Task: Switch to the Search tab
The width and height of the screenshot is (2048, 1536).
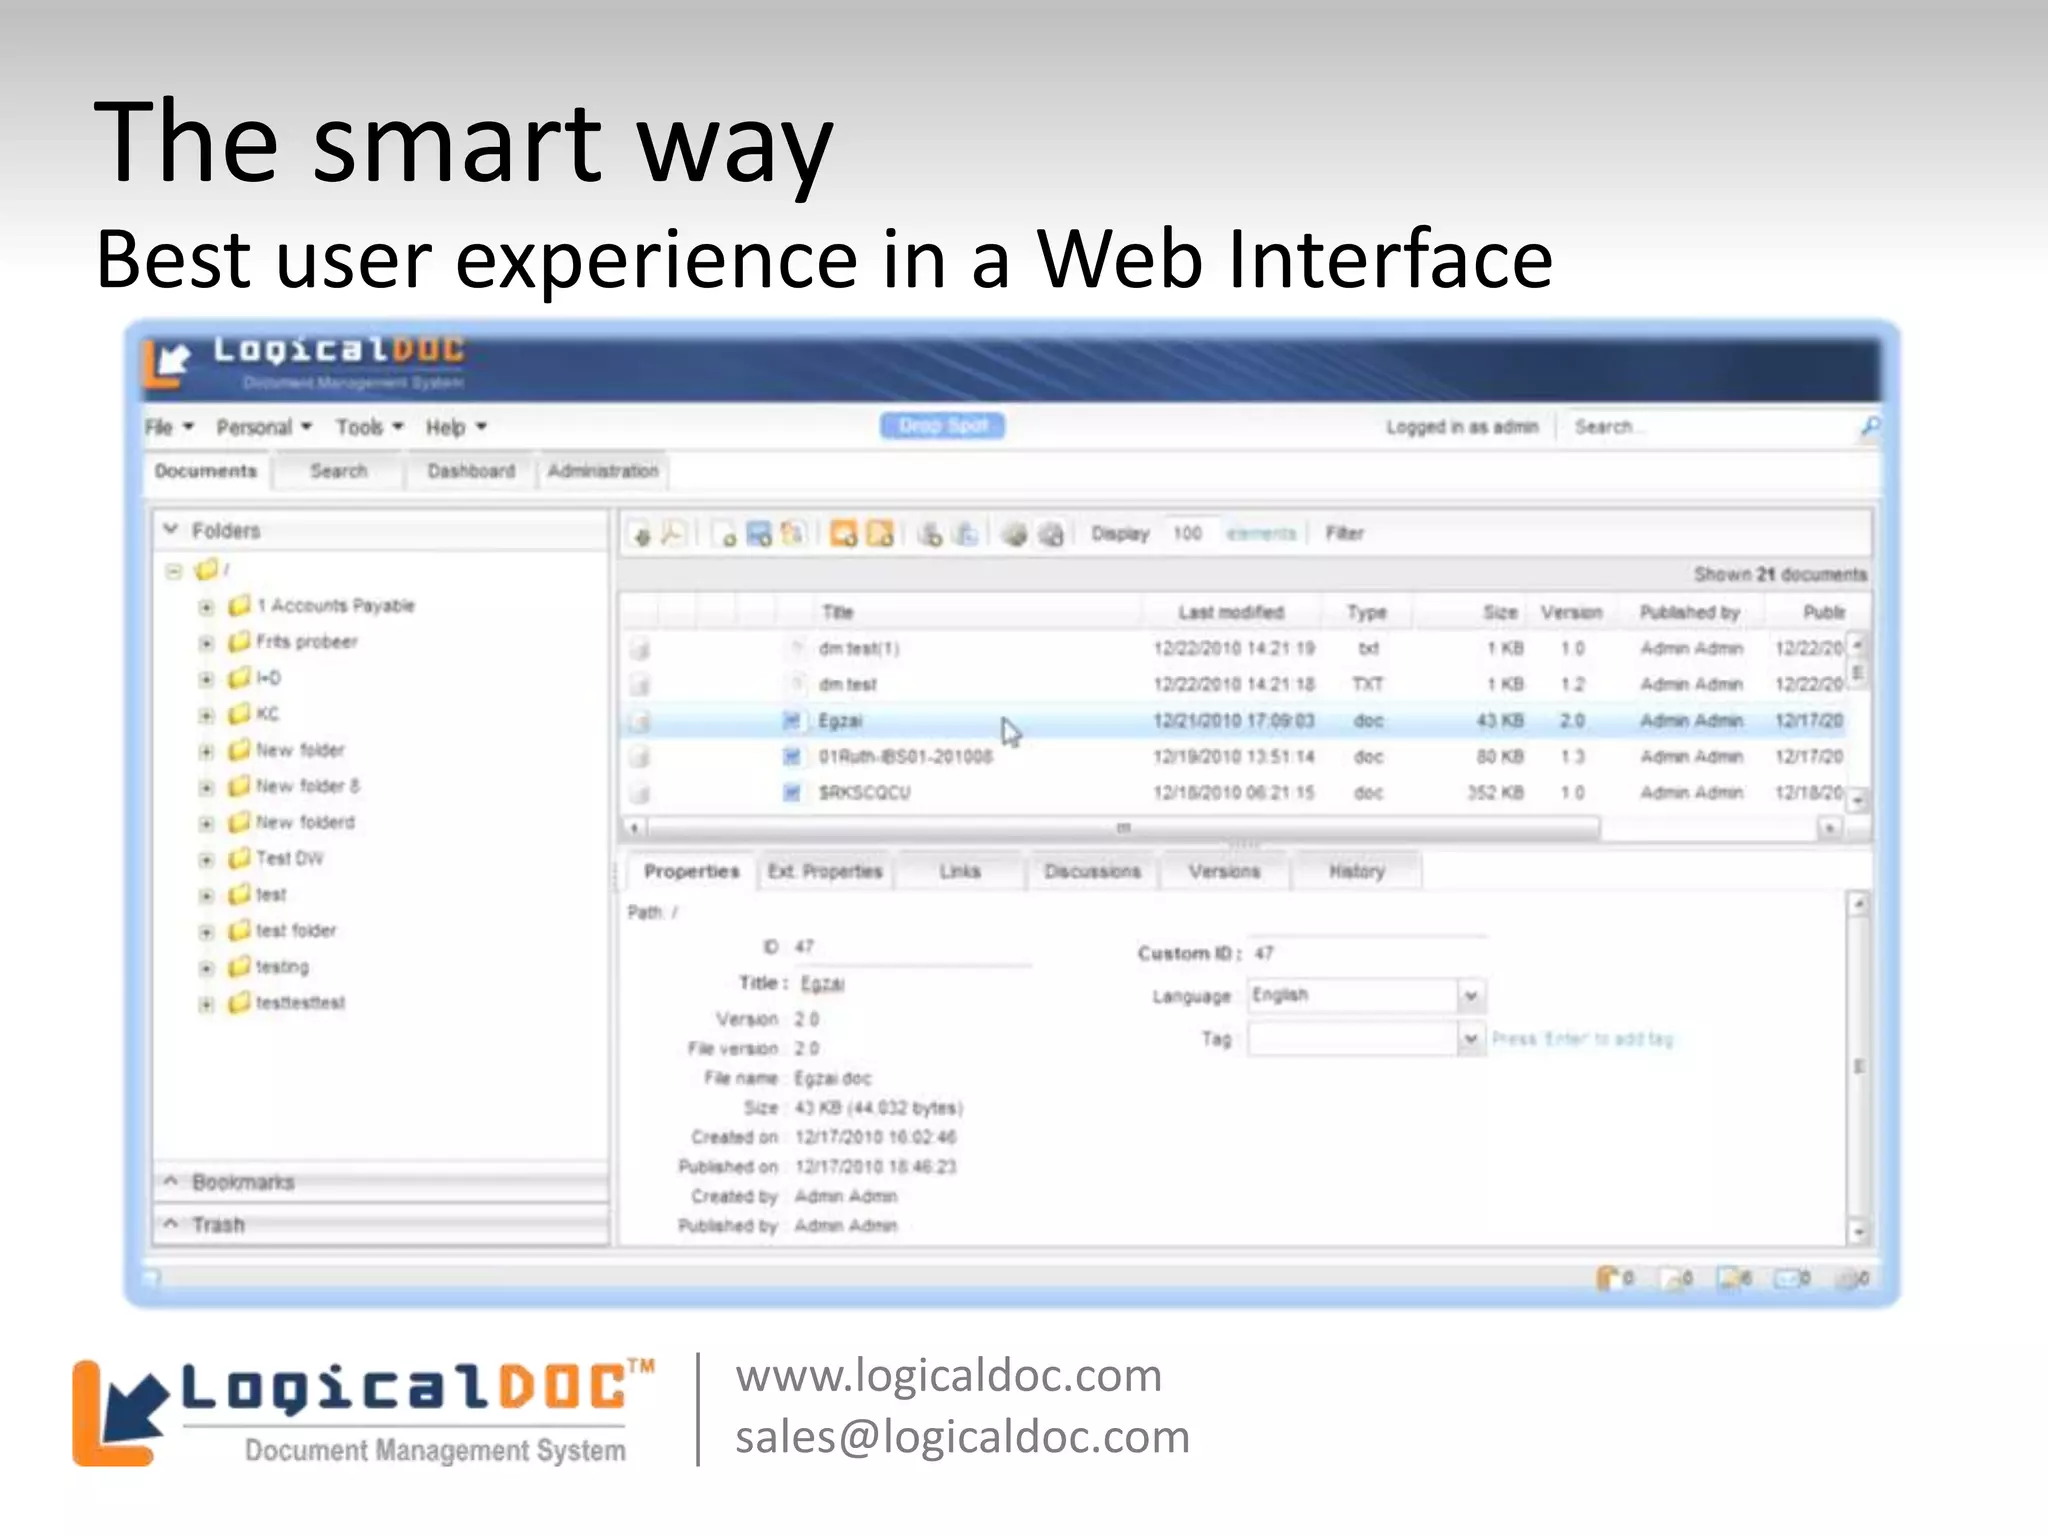Action: coord(338,471)
